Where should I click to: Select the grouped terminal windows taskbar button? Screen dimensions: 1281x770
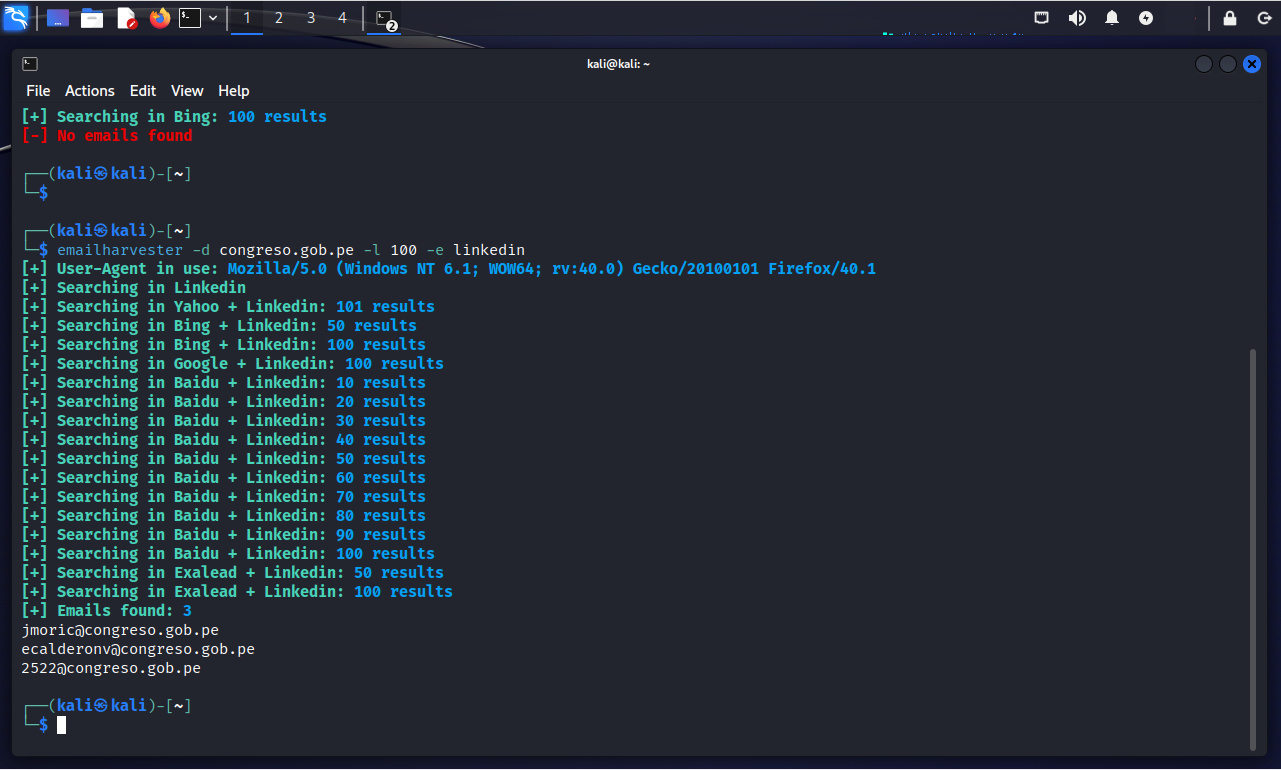(x=385, y=18)
